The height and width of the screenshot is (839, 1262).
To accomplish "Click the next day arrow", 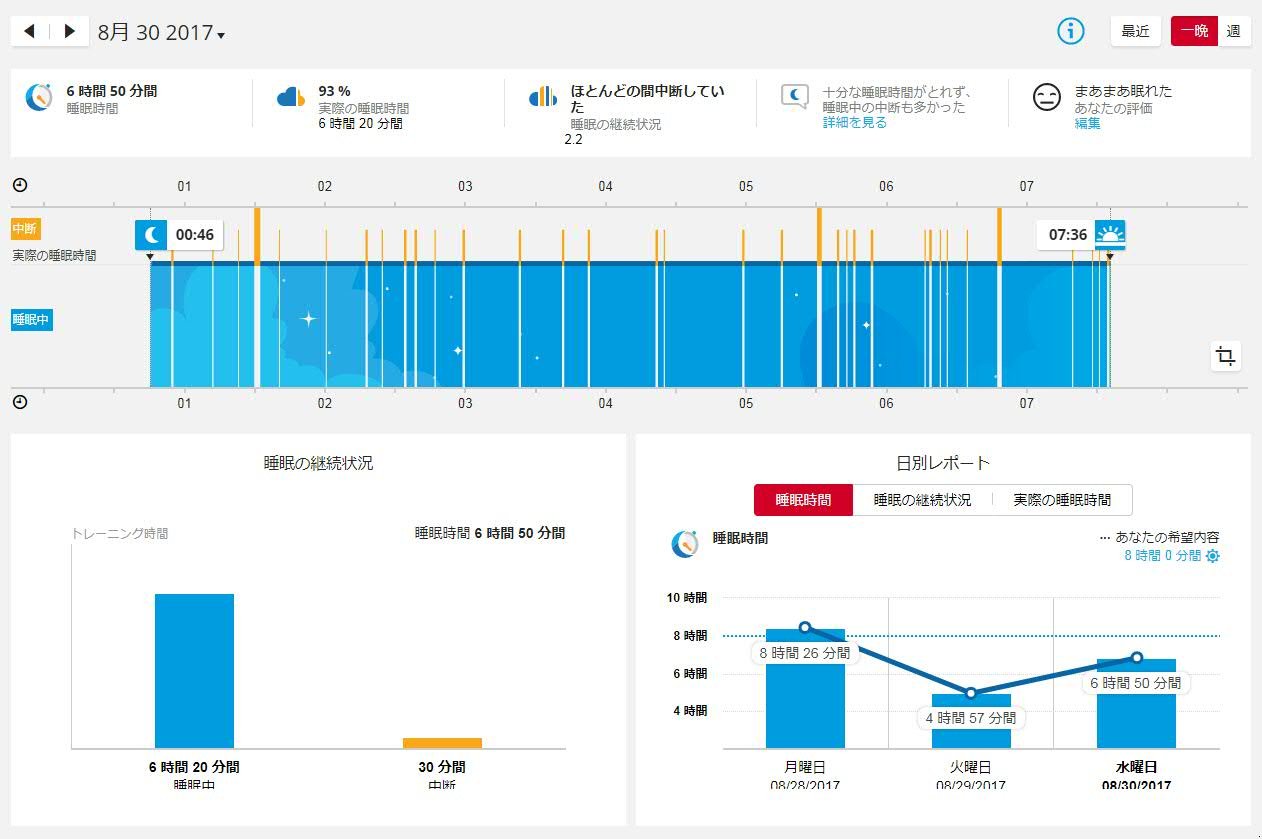I will 69,31.
